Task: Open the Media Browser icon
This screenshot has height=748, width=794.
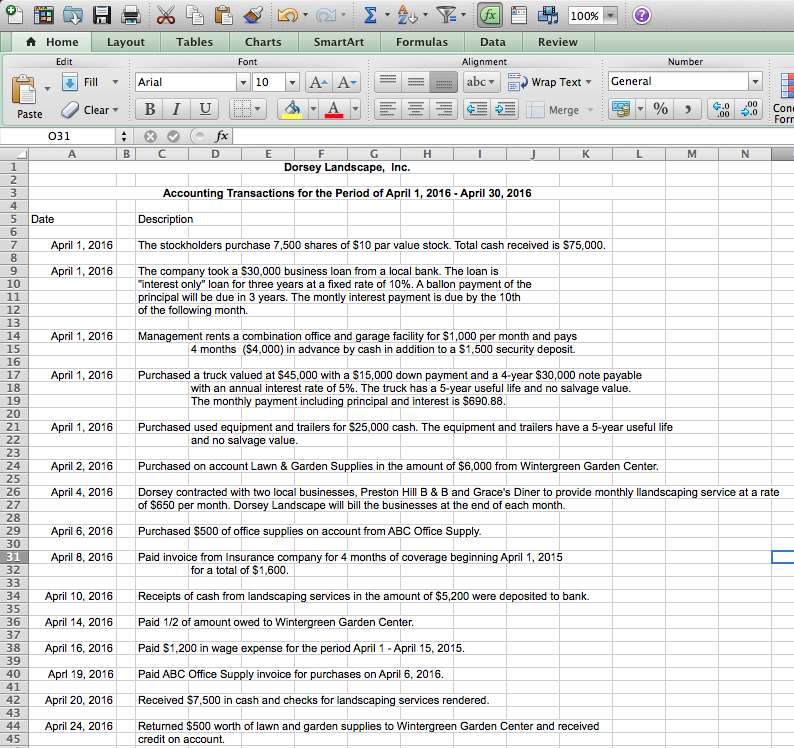Action: 547,15
